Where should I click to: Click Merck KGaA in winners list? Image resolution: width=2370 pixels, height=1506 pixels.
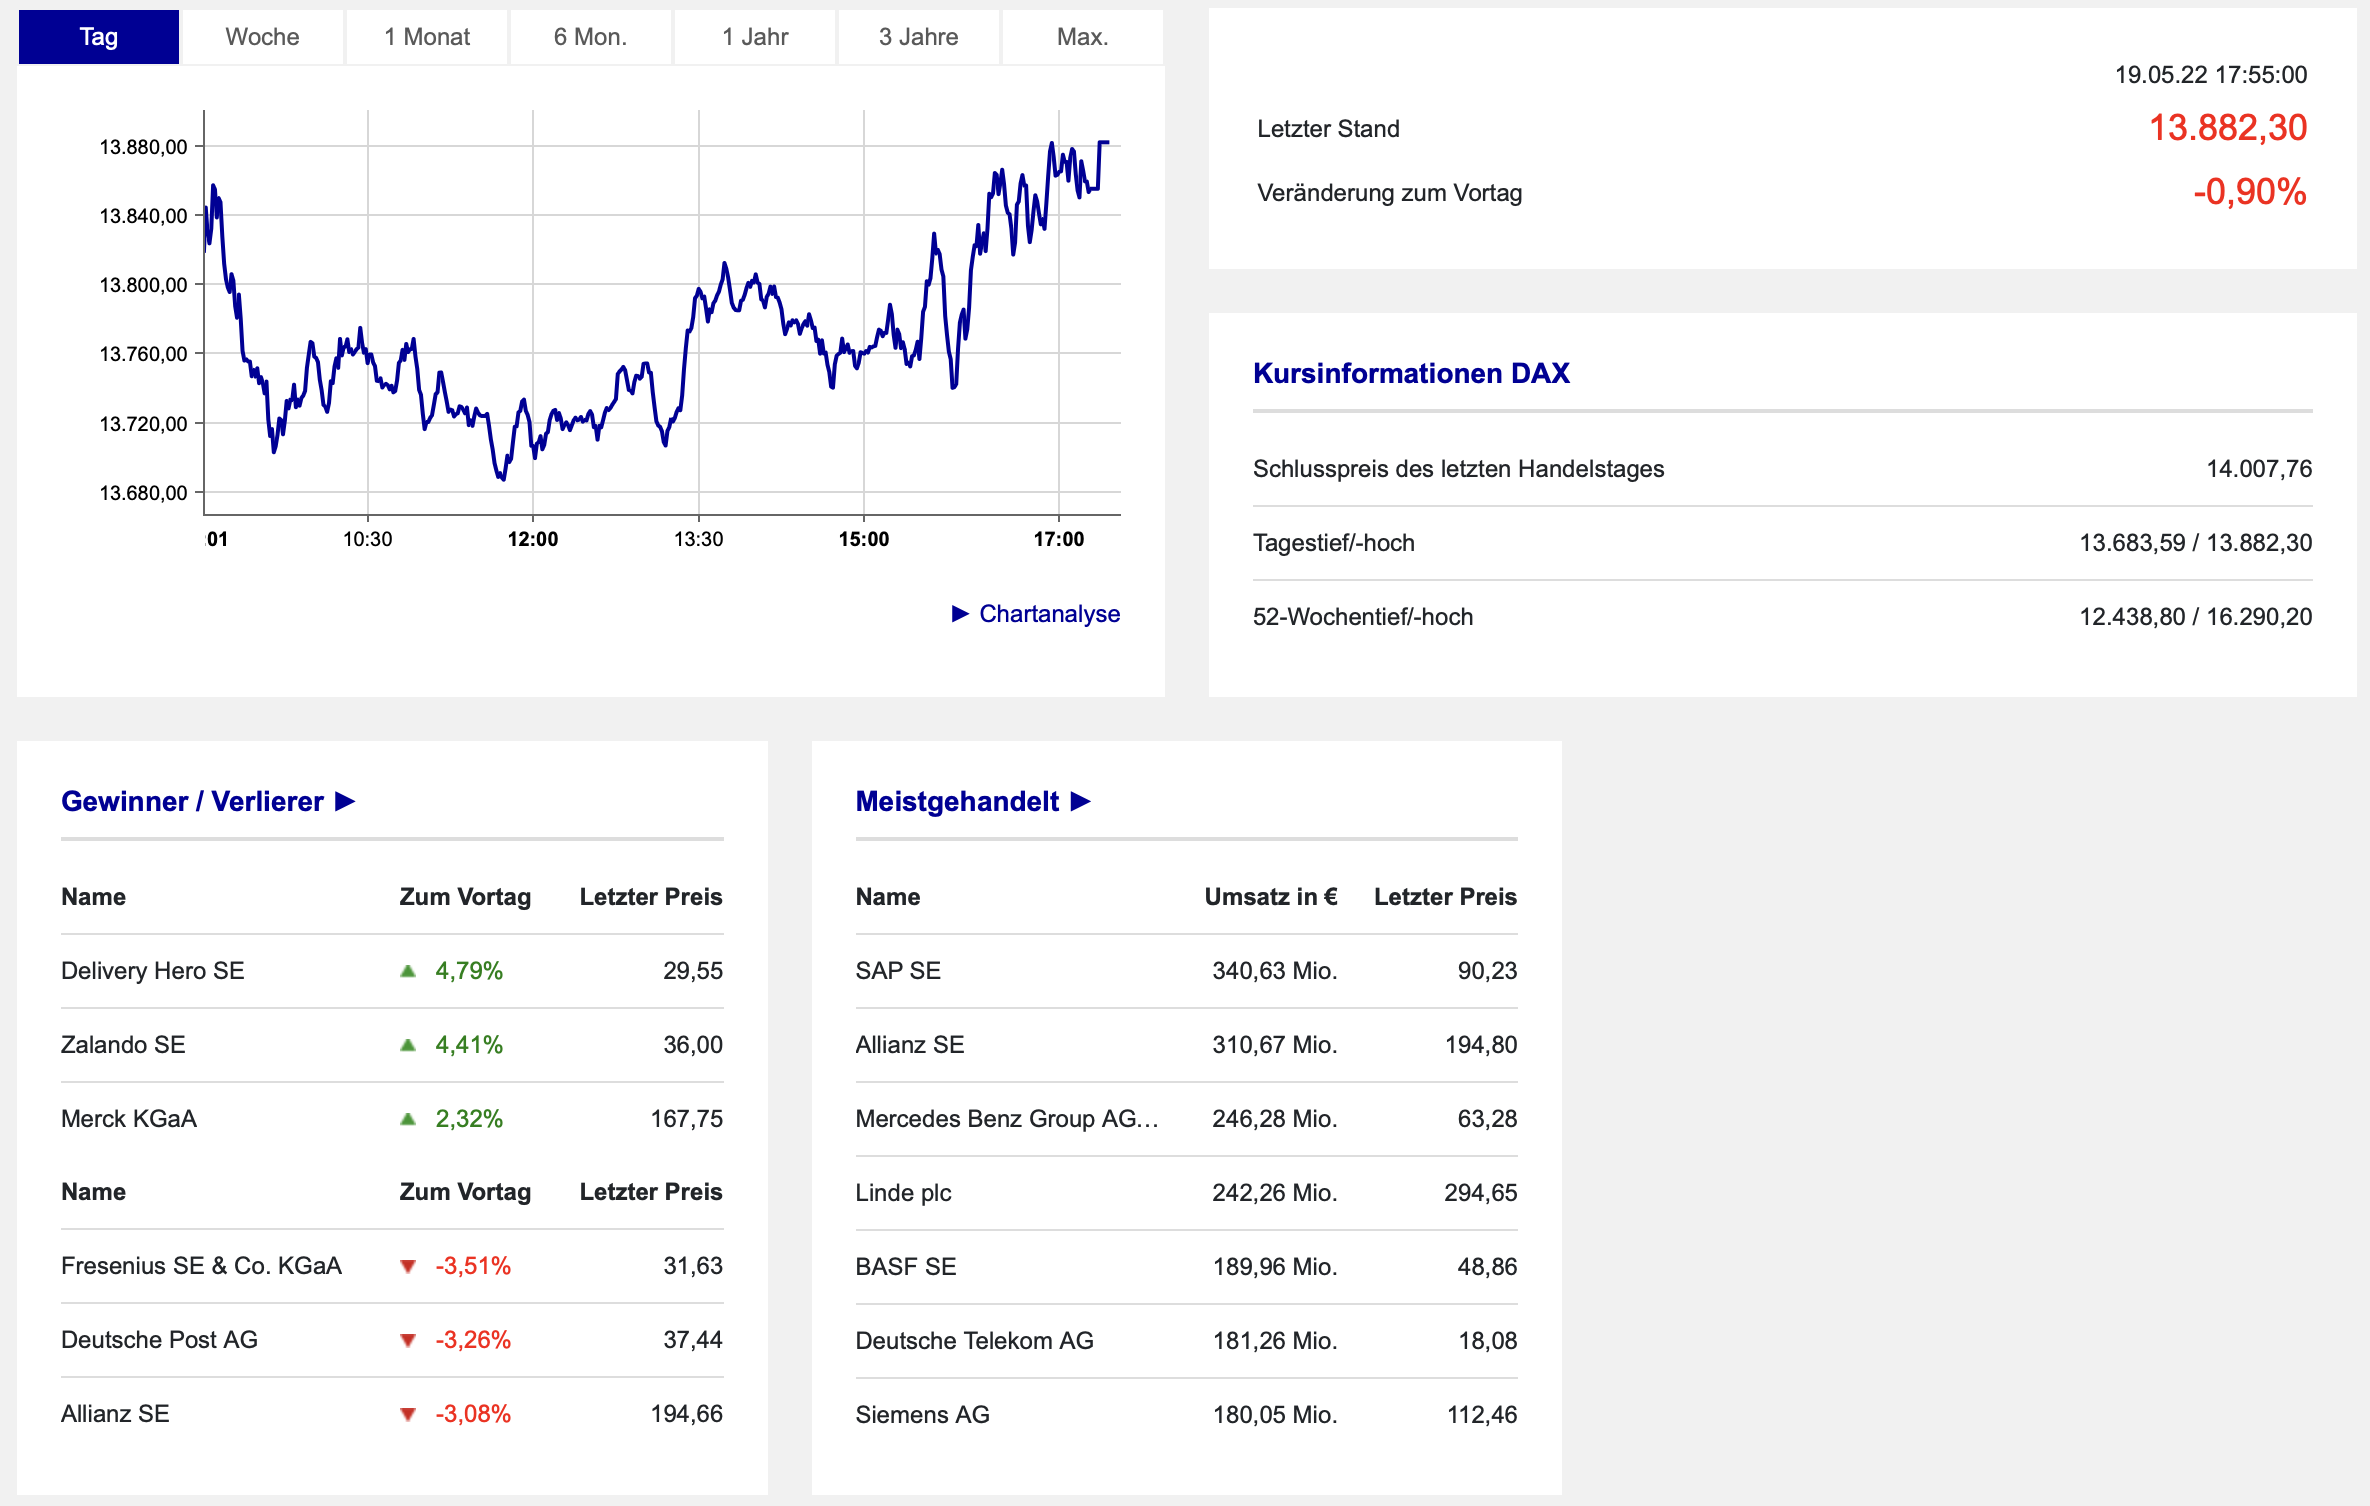(129, 1119)
